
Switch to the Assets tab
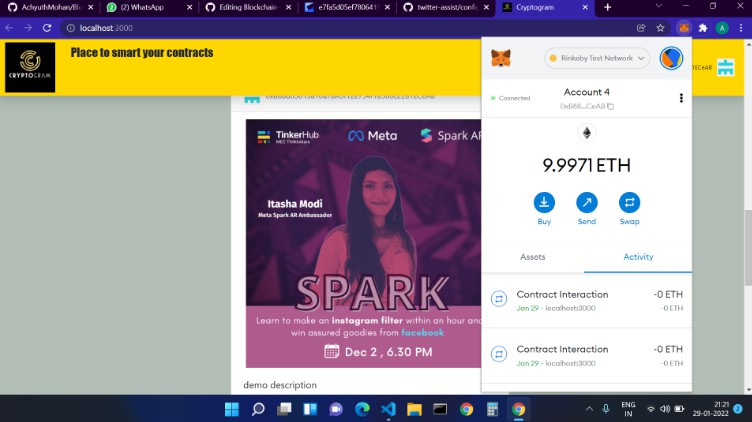tap(533, 257)
